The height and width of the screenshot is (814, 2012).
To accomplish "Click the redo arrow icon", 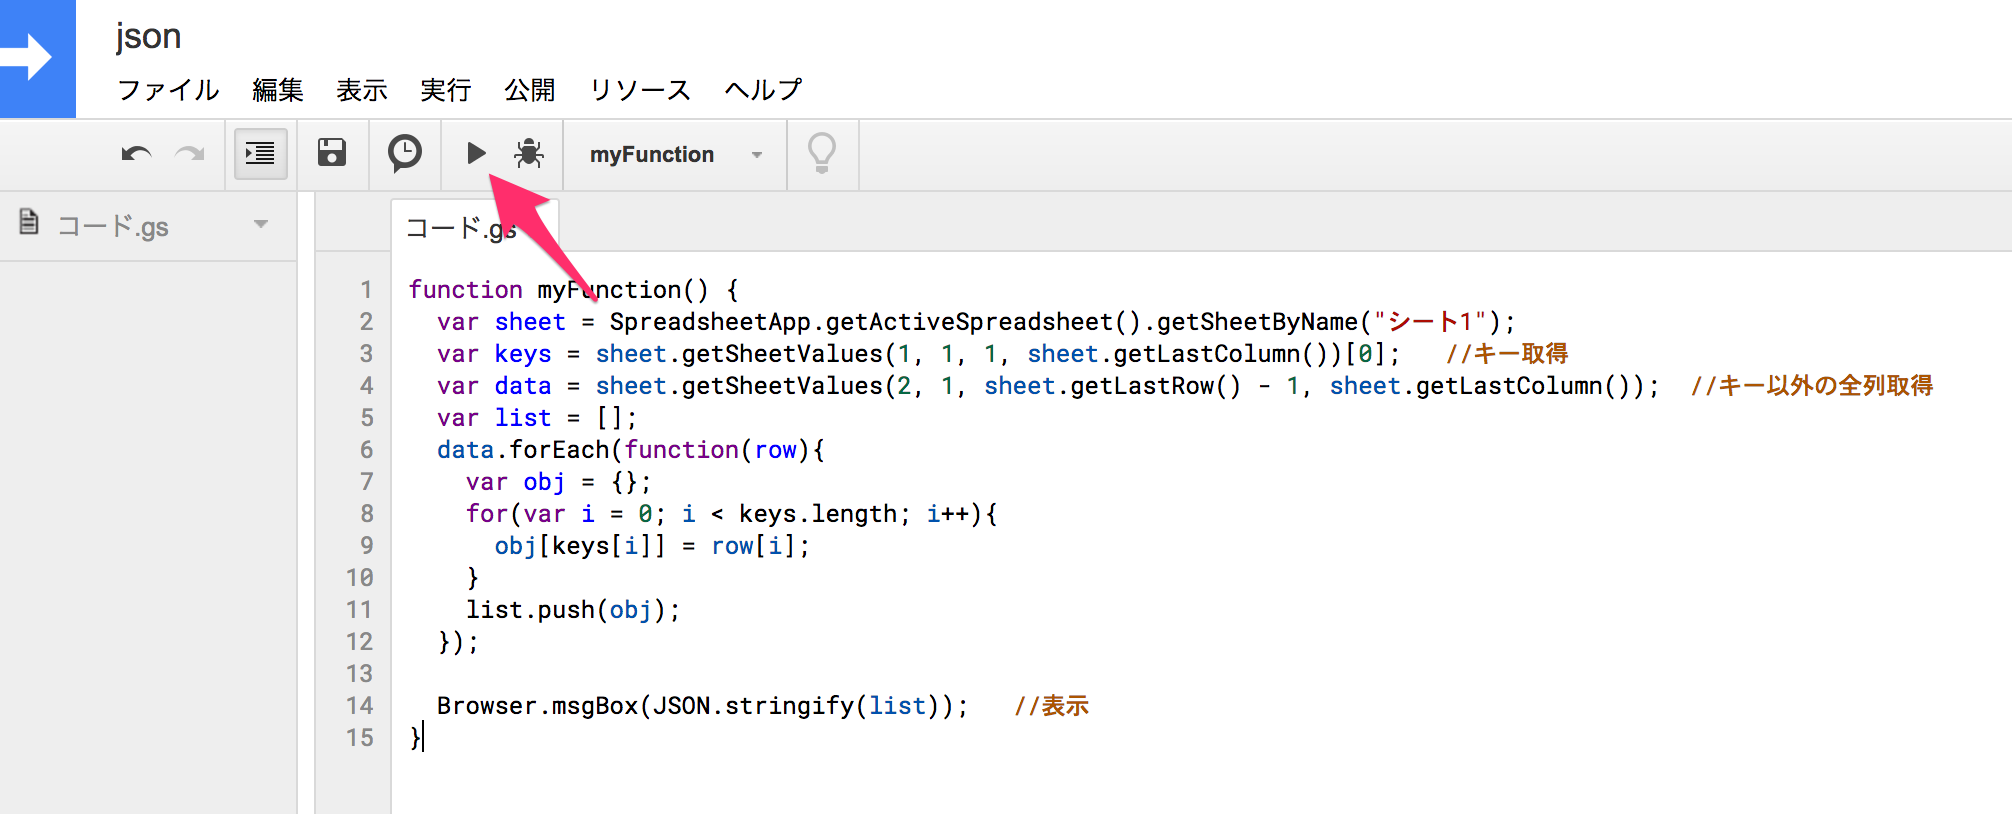I will tap(190, 154).
